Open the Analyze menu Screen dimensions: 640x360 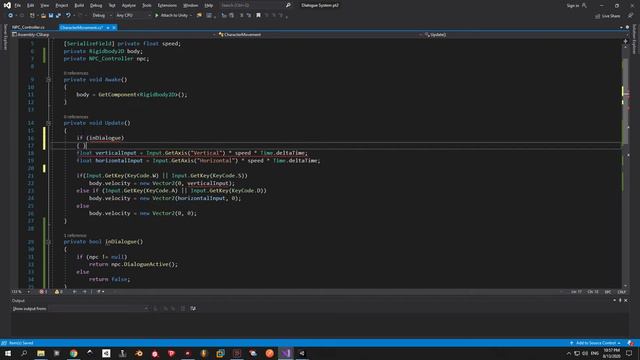pos(129,5)
